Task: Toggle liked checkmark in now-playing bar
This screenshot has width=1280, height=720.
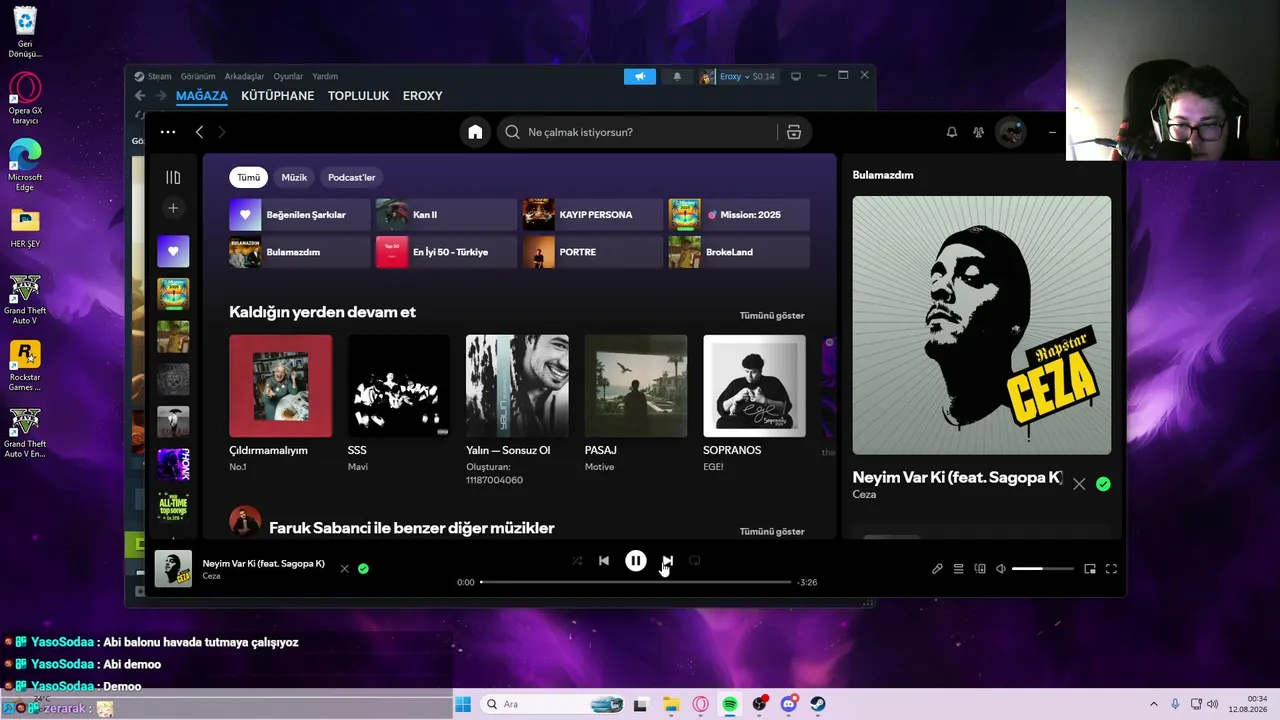Action: [363, 569]
